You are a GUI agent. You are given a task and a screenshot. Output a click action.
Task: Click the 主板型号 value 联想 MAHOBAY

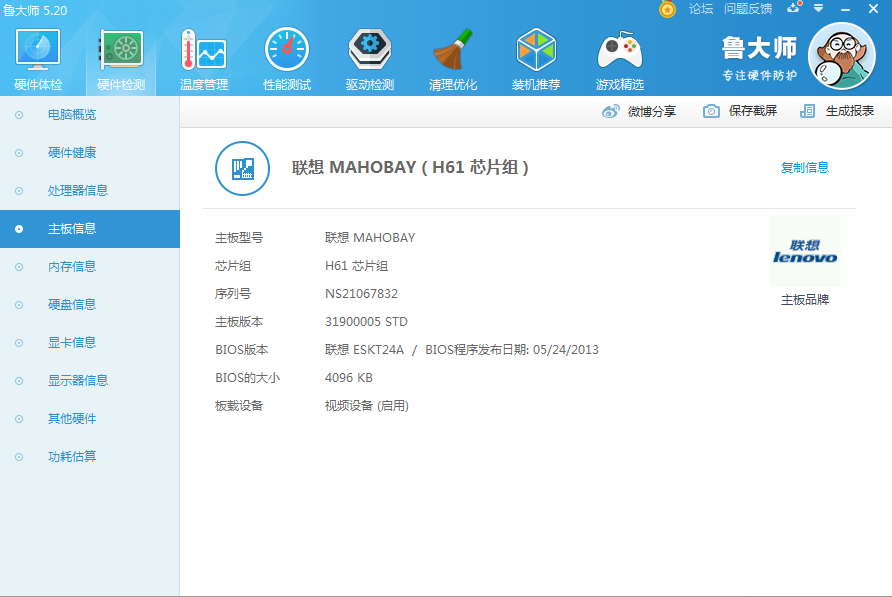(x=370, y=238)
